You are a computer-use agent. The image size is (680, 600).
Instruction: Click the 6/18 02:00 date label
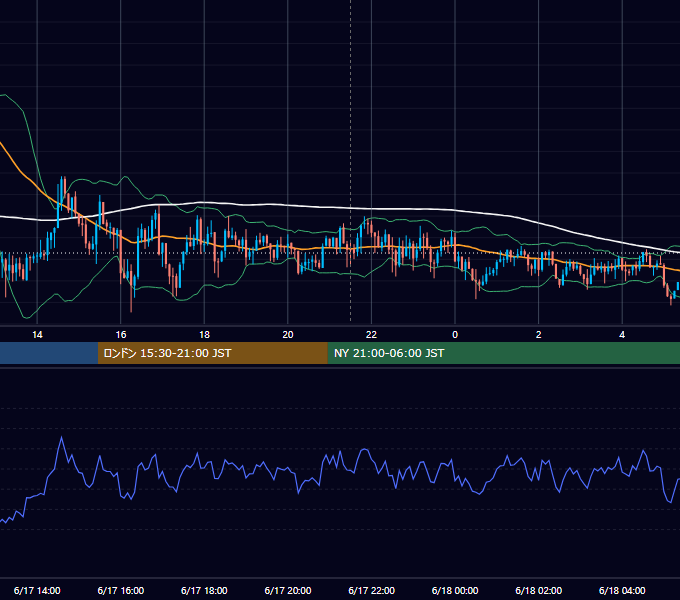[539, 590]
